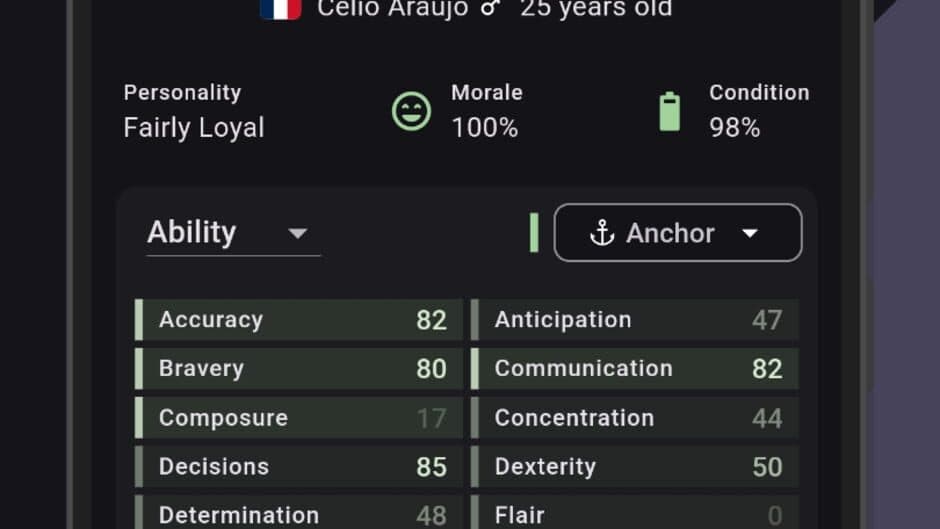940x529 pixels.
Task: Expand the Anchor role dropdown arrow
Action: click(750, 233)
